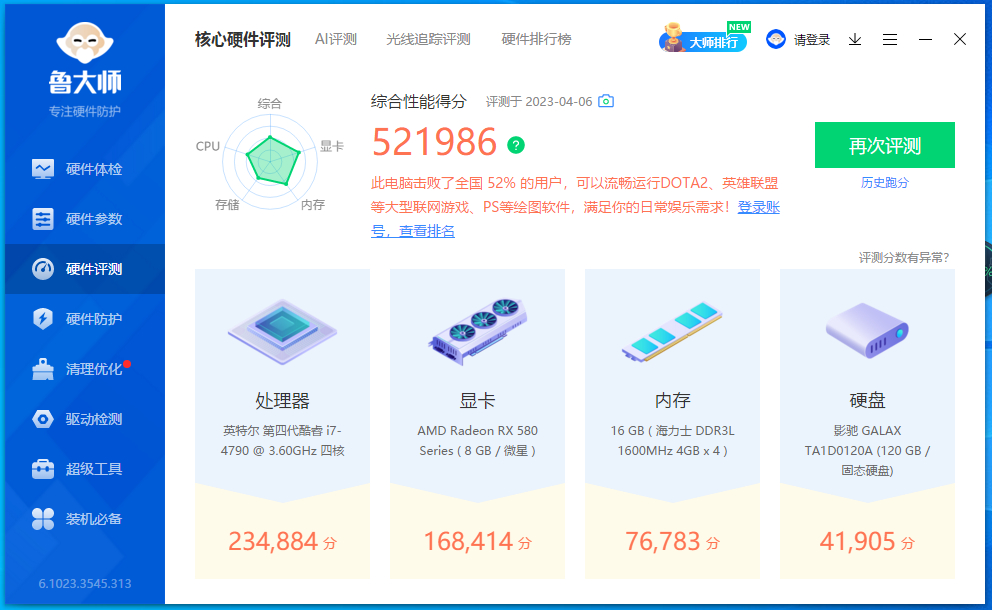The width and height of the screenshot is (992, 610).
Task: Click 评测分数有异常? link
Action: 903,258
